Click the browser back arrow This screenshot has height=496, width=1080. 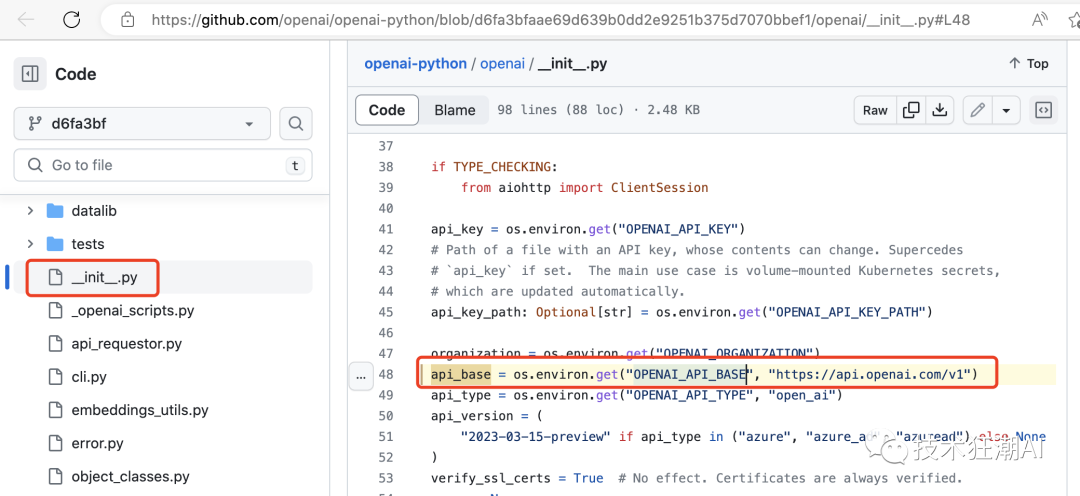26,19
